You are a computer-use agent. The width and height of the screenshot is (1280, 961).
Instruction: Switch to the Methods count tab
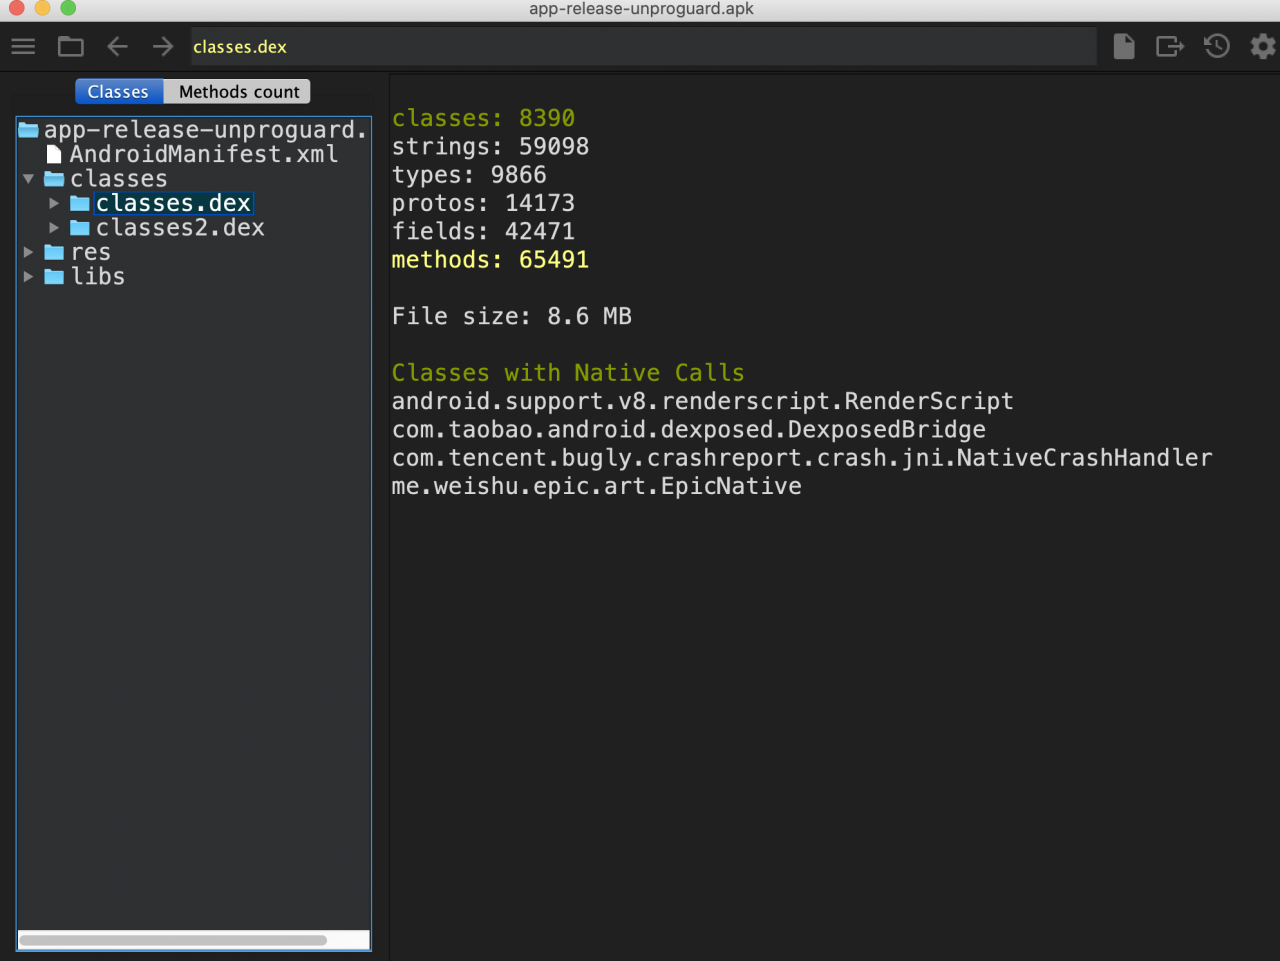238,92
